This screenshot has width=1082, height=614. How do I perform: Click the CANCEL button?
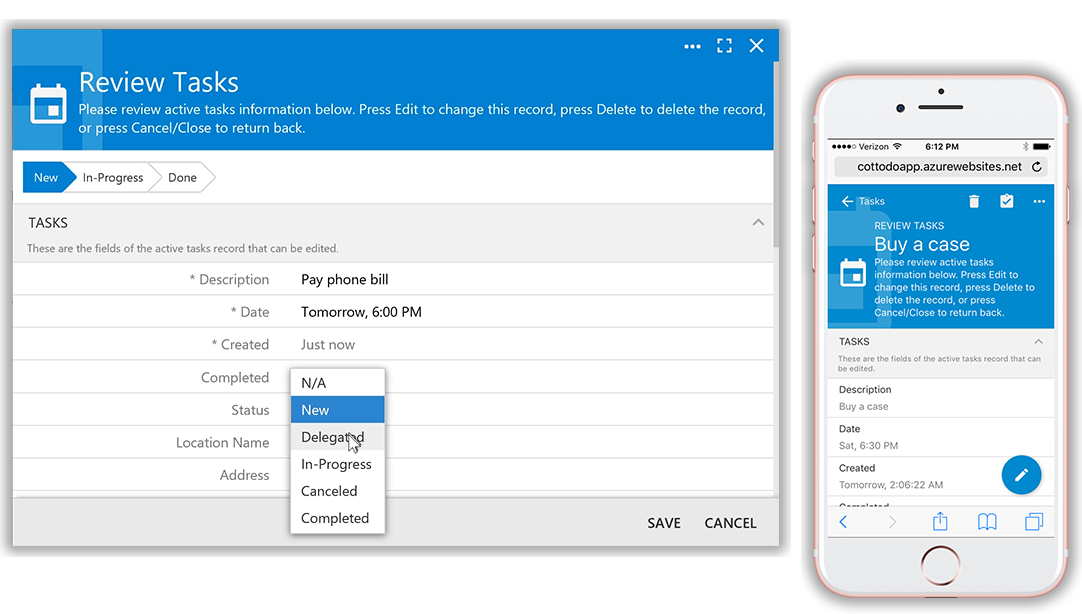tap(730, 523)
